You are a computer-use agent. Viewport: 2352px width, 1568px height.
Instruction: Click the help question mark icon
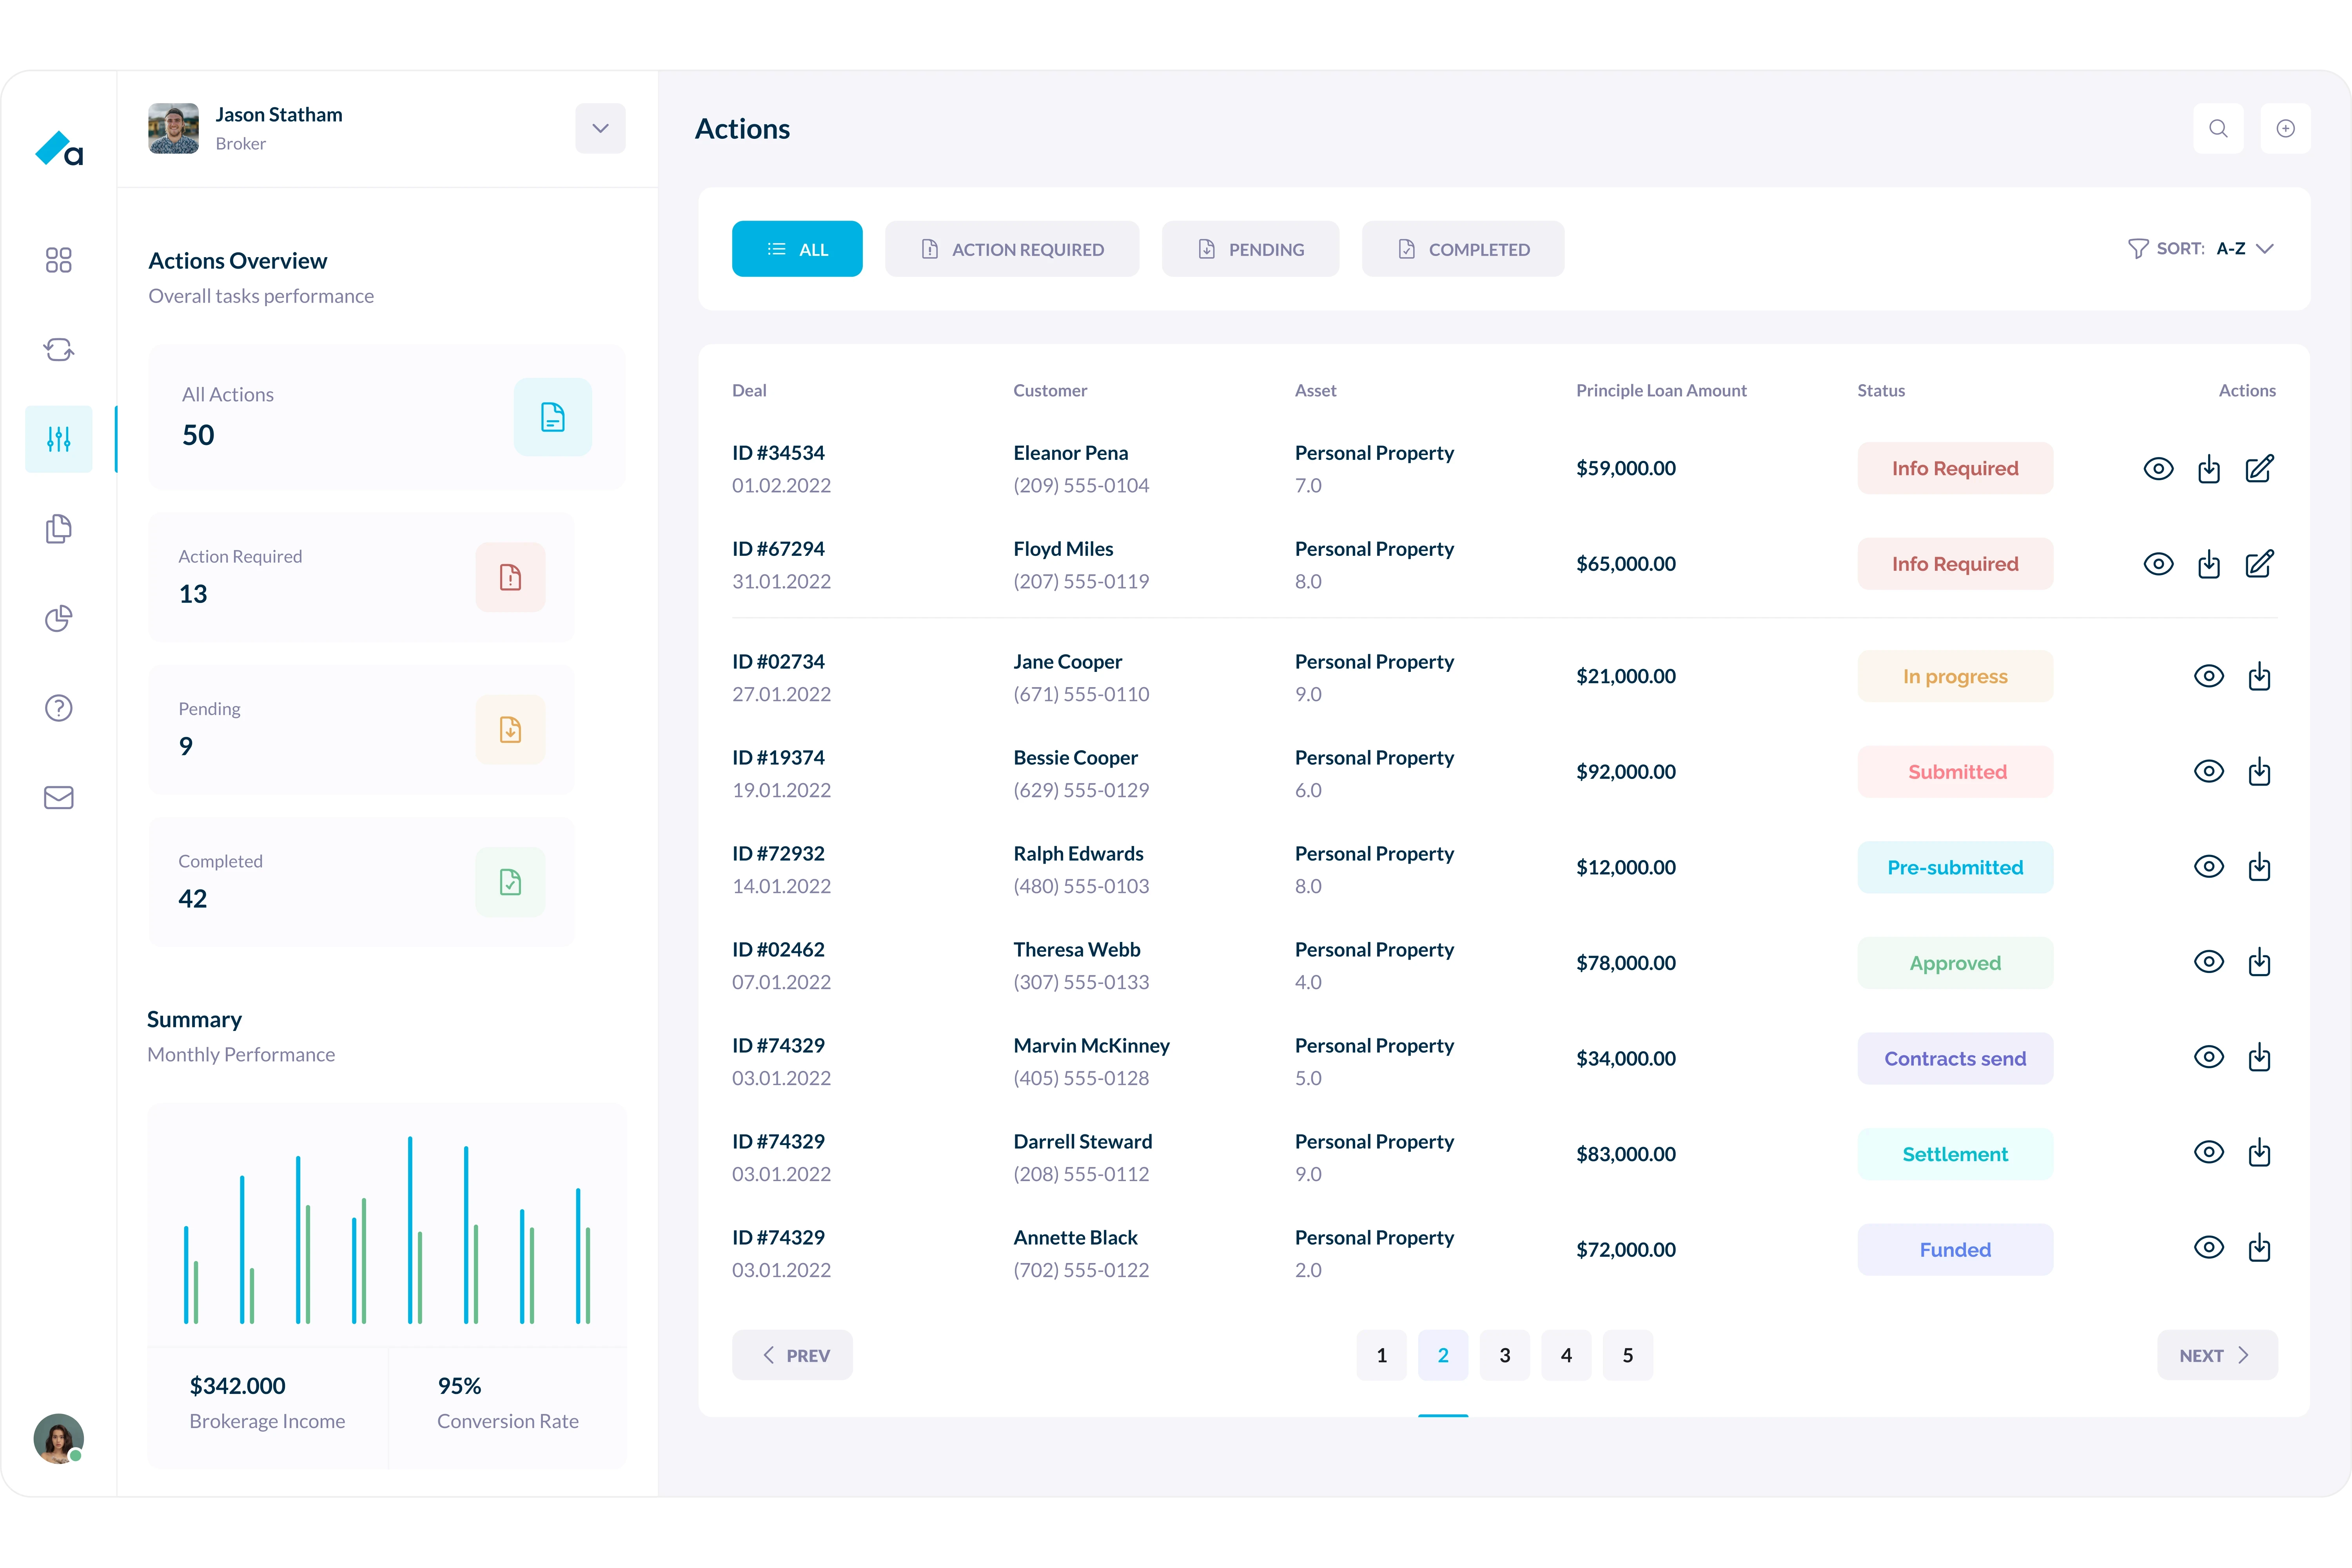[59, 707]
